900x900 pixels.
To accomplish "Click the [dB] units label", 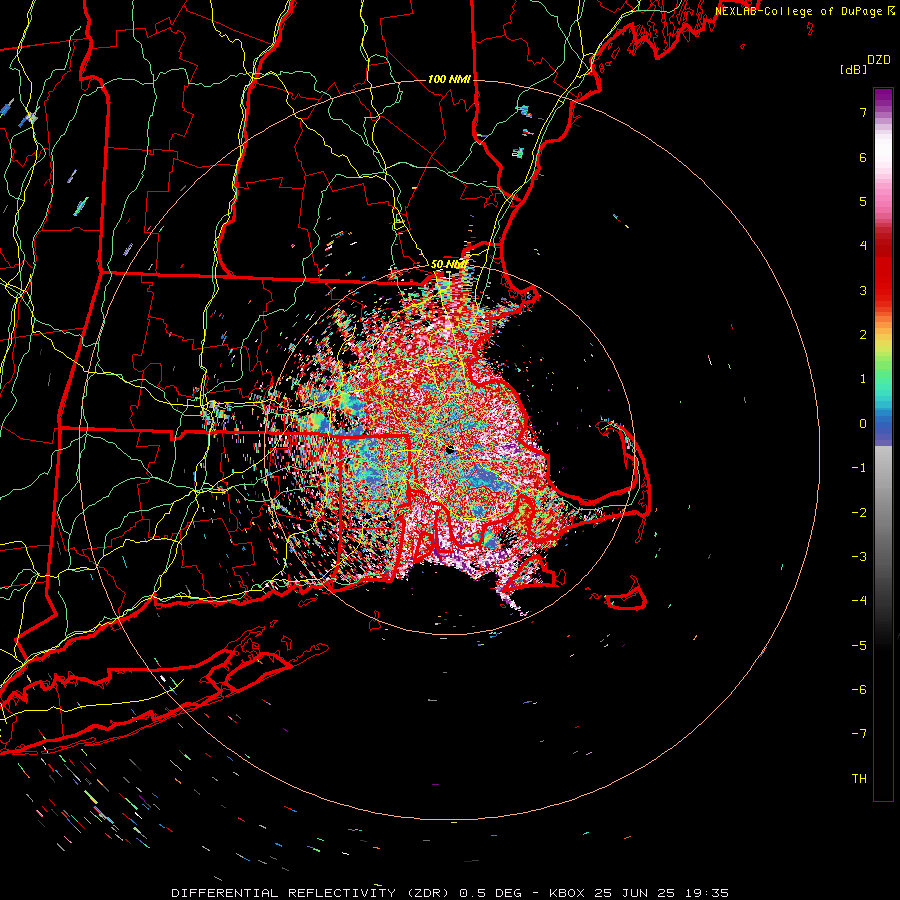I will (x=854, y=69).
